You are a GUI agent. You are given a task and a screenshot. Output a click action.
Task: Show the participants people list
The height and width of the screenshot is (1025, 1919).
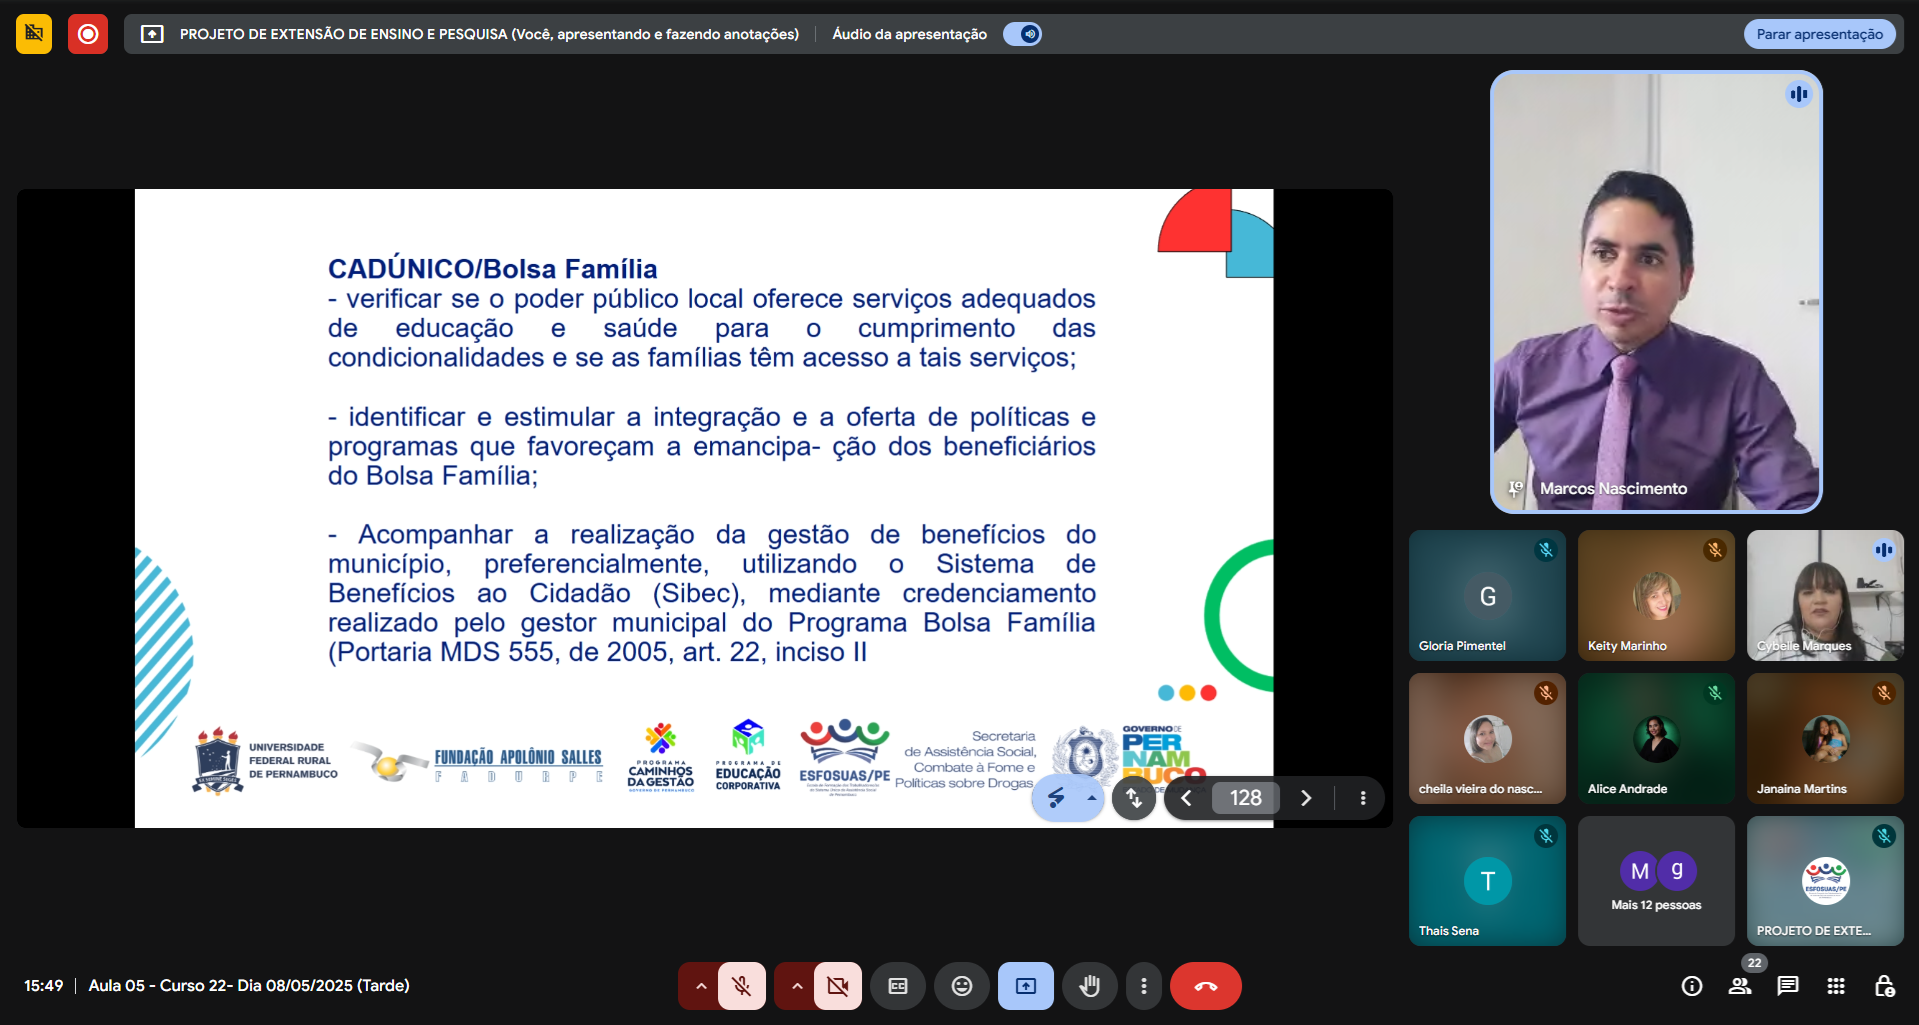click(x=1740, y=986)
